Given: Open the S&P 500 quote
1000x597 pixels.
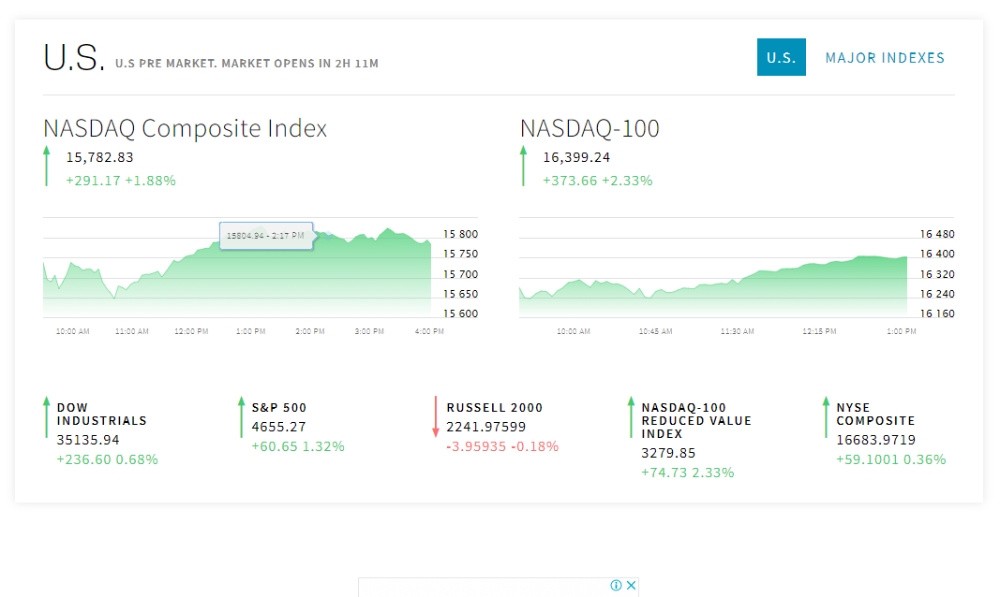Looking at the screenshot, I should [279, 408].
